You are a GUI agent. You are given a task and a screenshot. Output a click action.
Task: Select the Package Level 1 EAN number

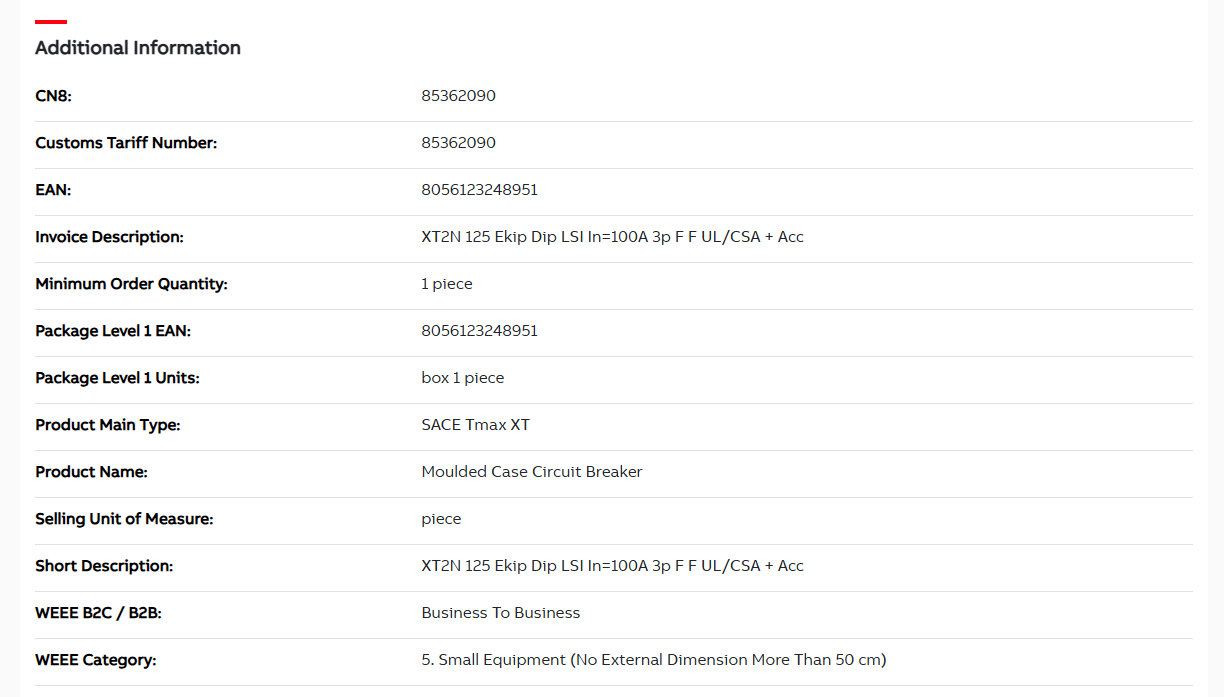point(479,331)
